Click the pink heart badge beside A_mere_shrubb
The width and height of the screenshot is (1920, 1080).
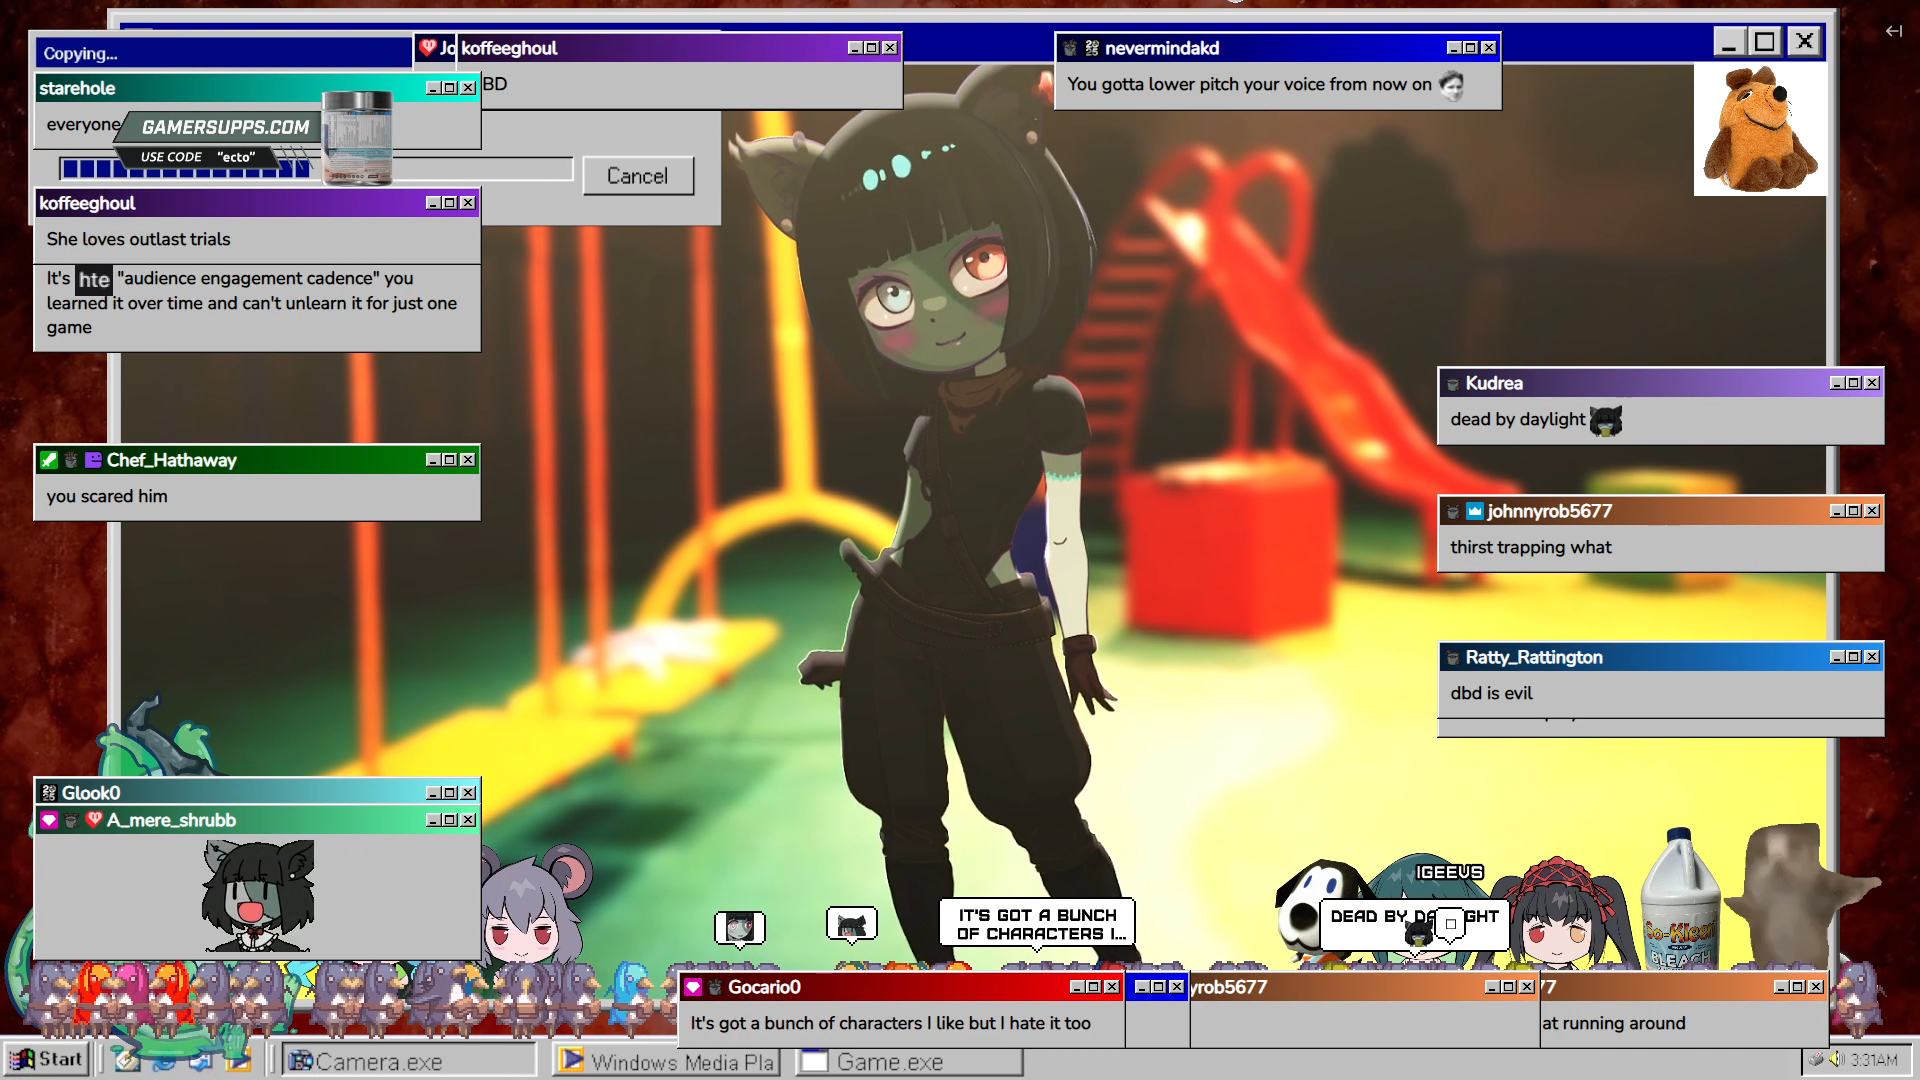pyautogui.click(x=49, y=820)
